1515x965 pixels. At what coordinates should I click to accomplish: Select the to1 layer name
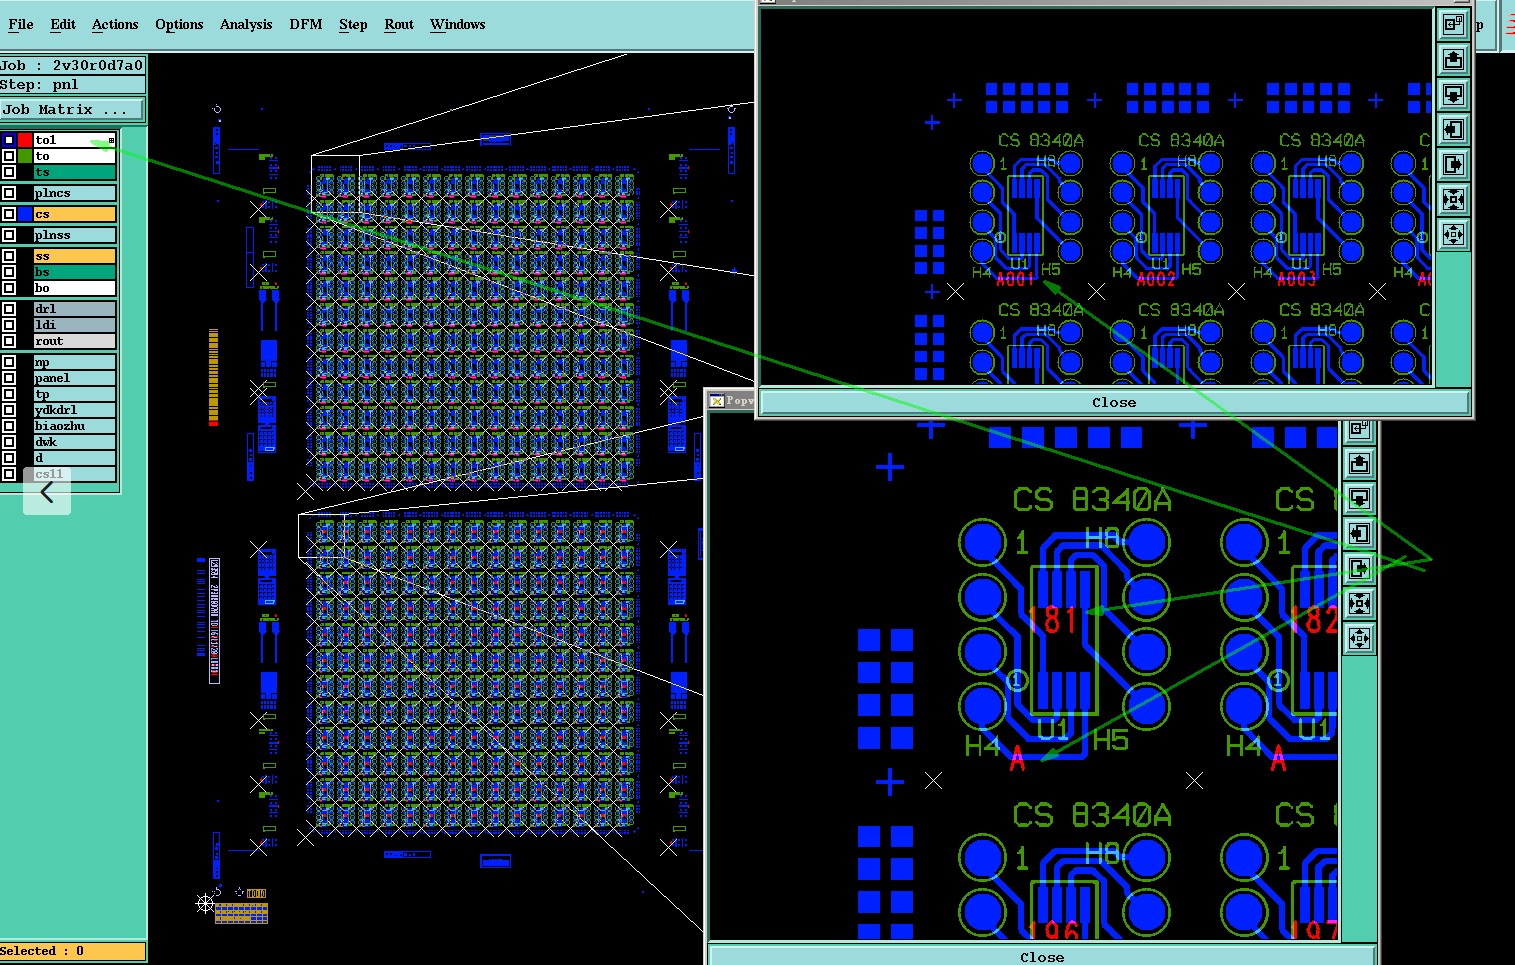click(74, 140)
